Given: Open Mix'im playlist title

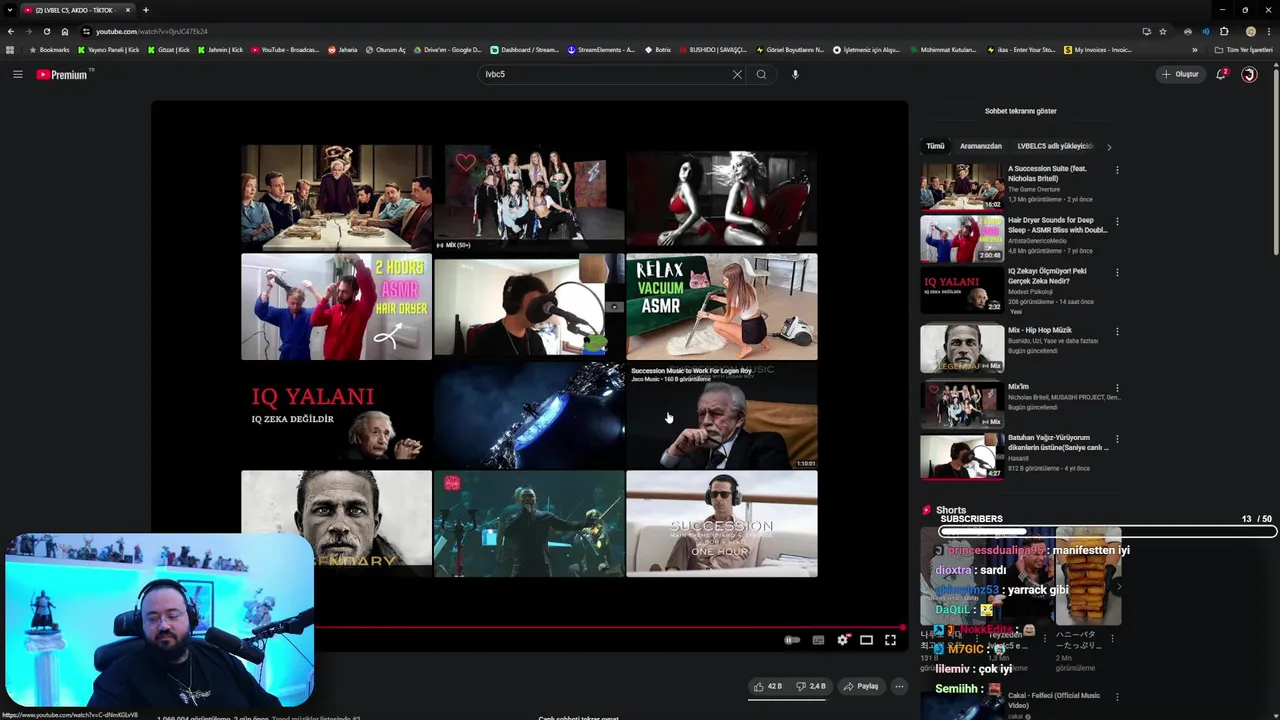Looking at the screenshot, I should point(1018,387).
